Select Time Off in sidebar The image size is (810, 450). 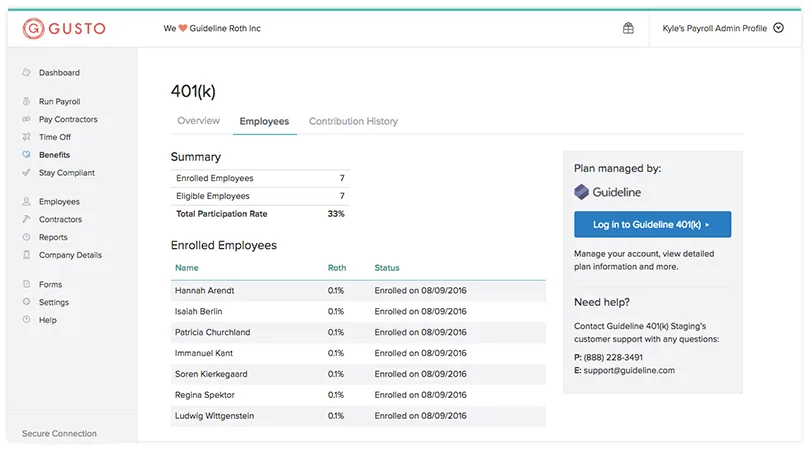pos(55,137)
